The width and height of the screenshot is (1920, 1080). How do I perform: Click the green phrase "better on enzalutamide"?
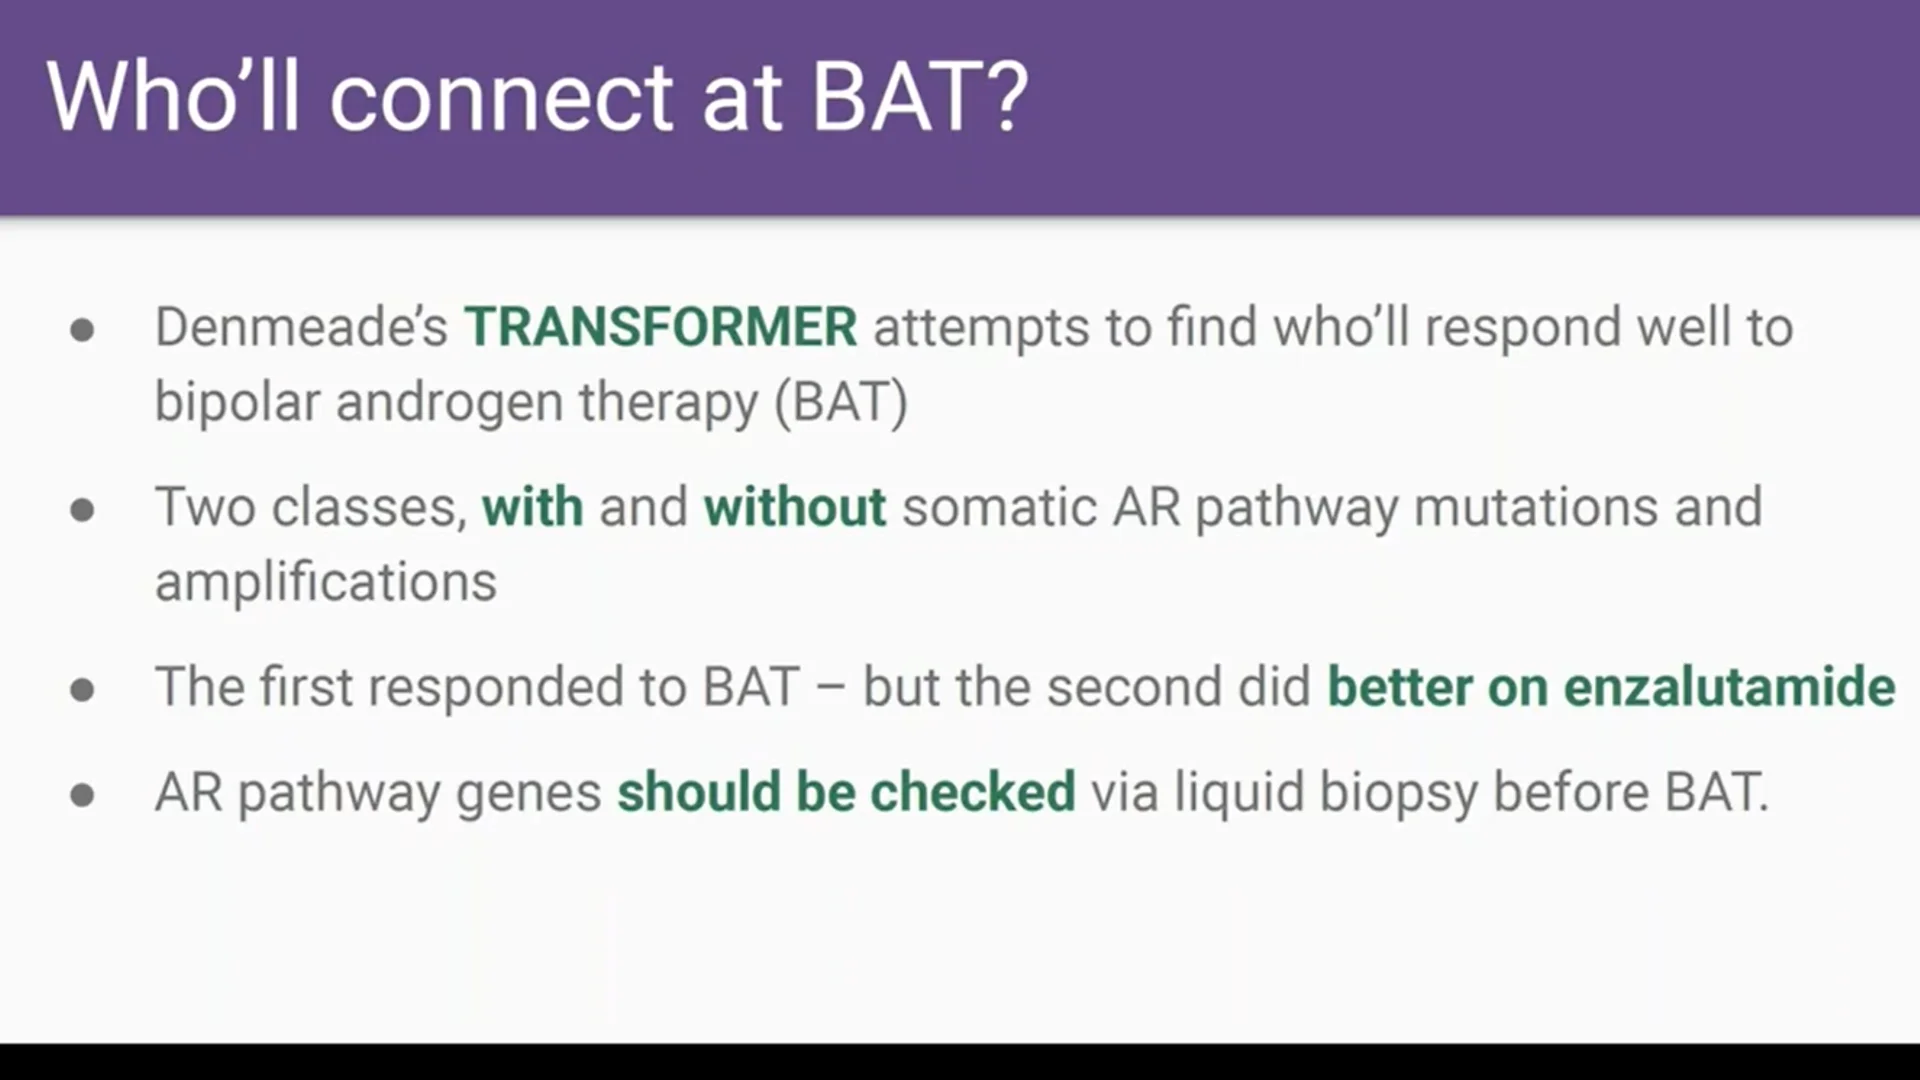coord(1611,687)
